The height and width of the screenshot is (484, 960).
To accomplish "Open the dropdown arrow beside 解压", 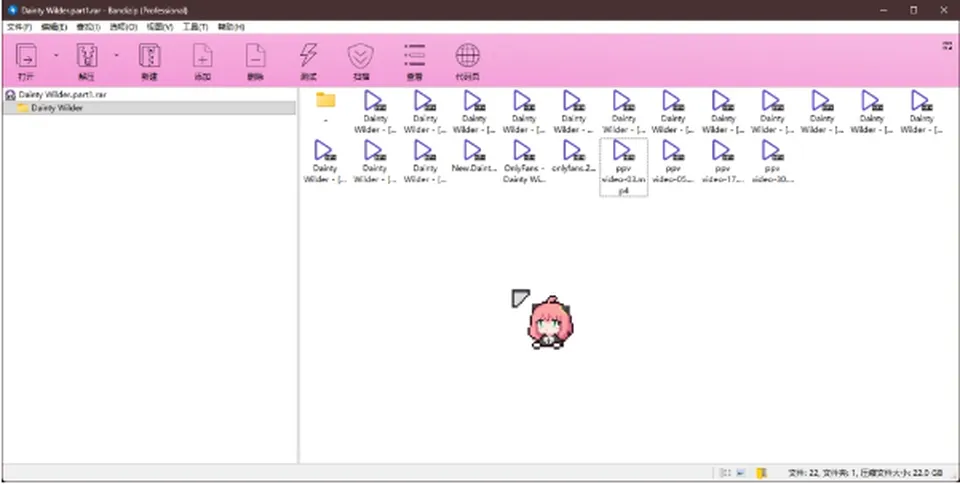I will (x=116, y=55).
